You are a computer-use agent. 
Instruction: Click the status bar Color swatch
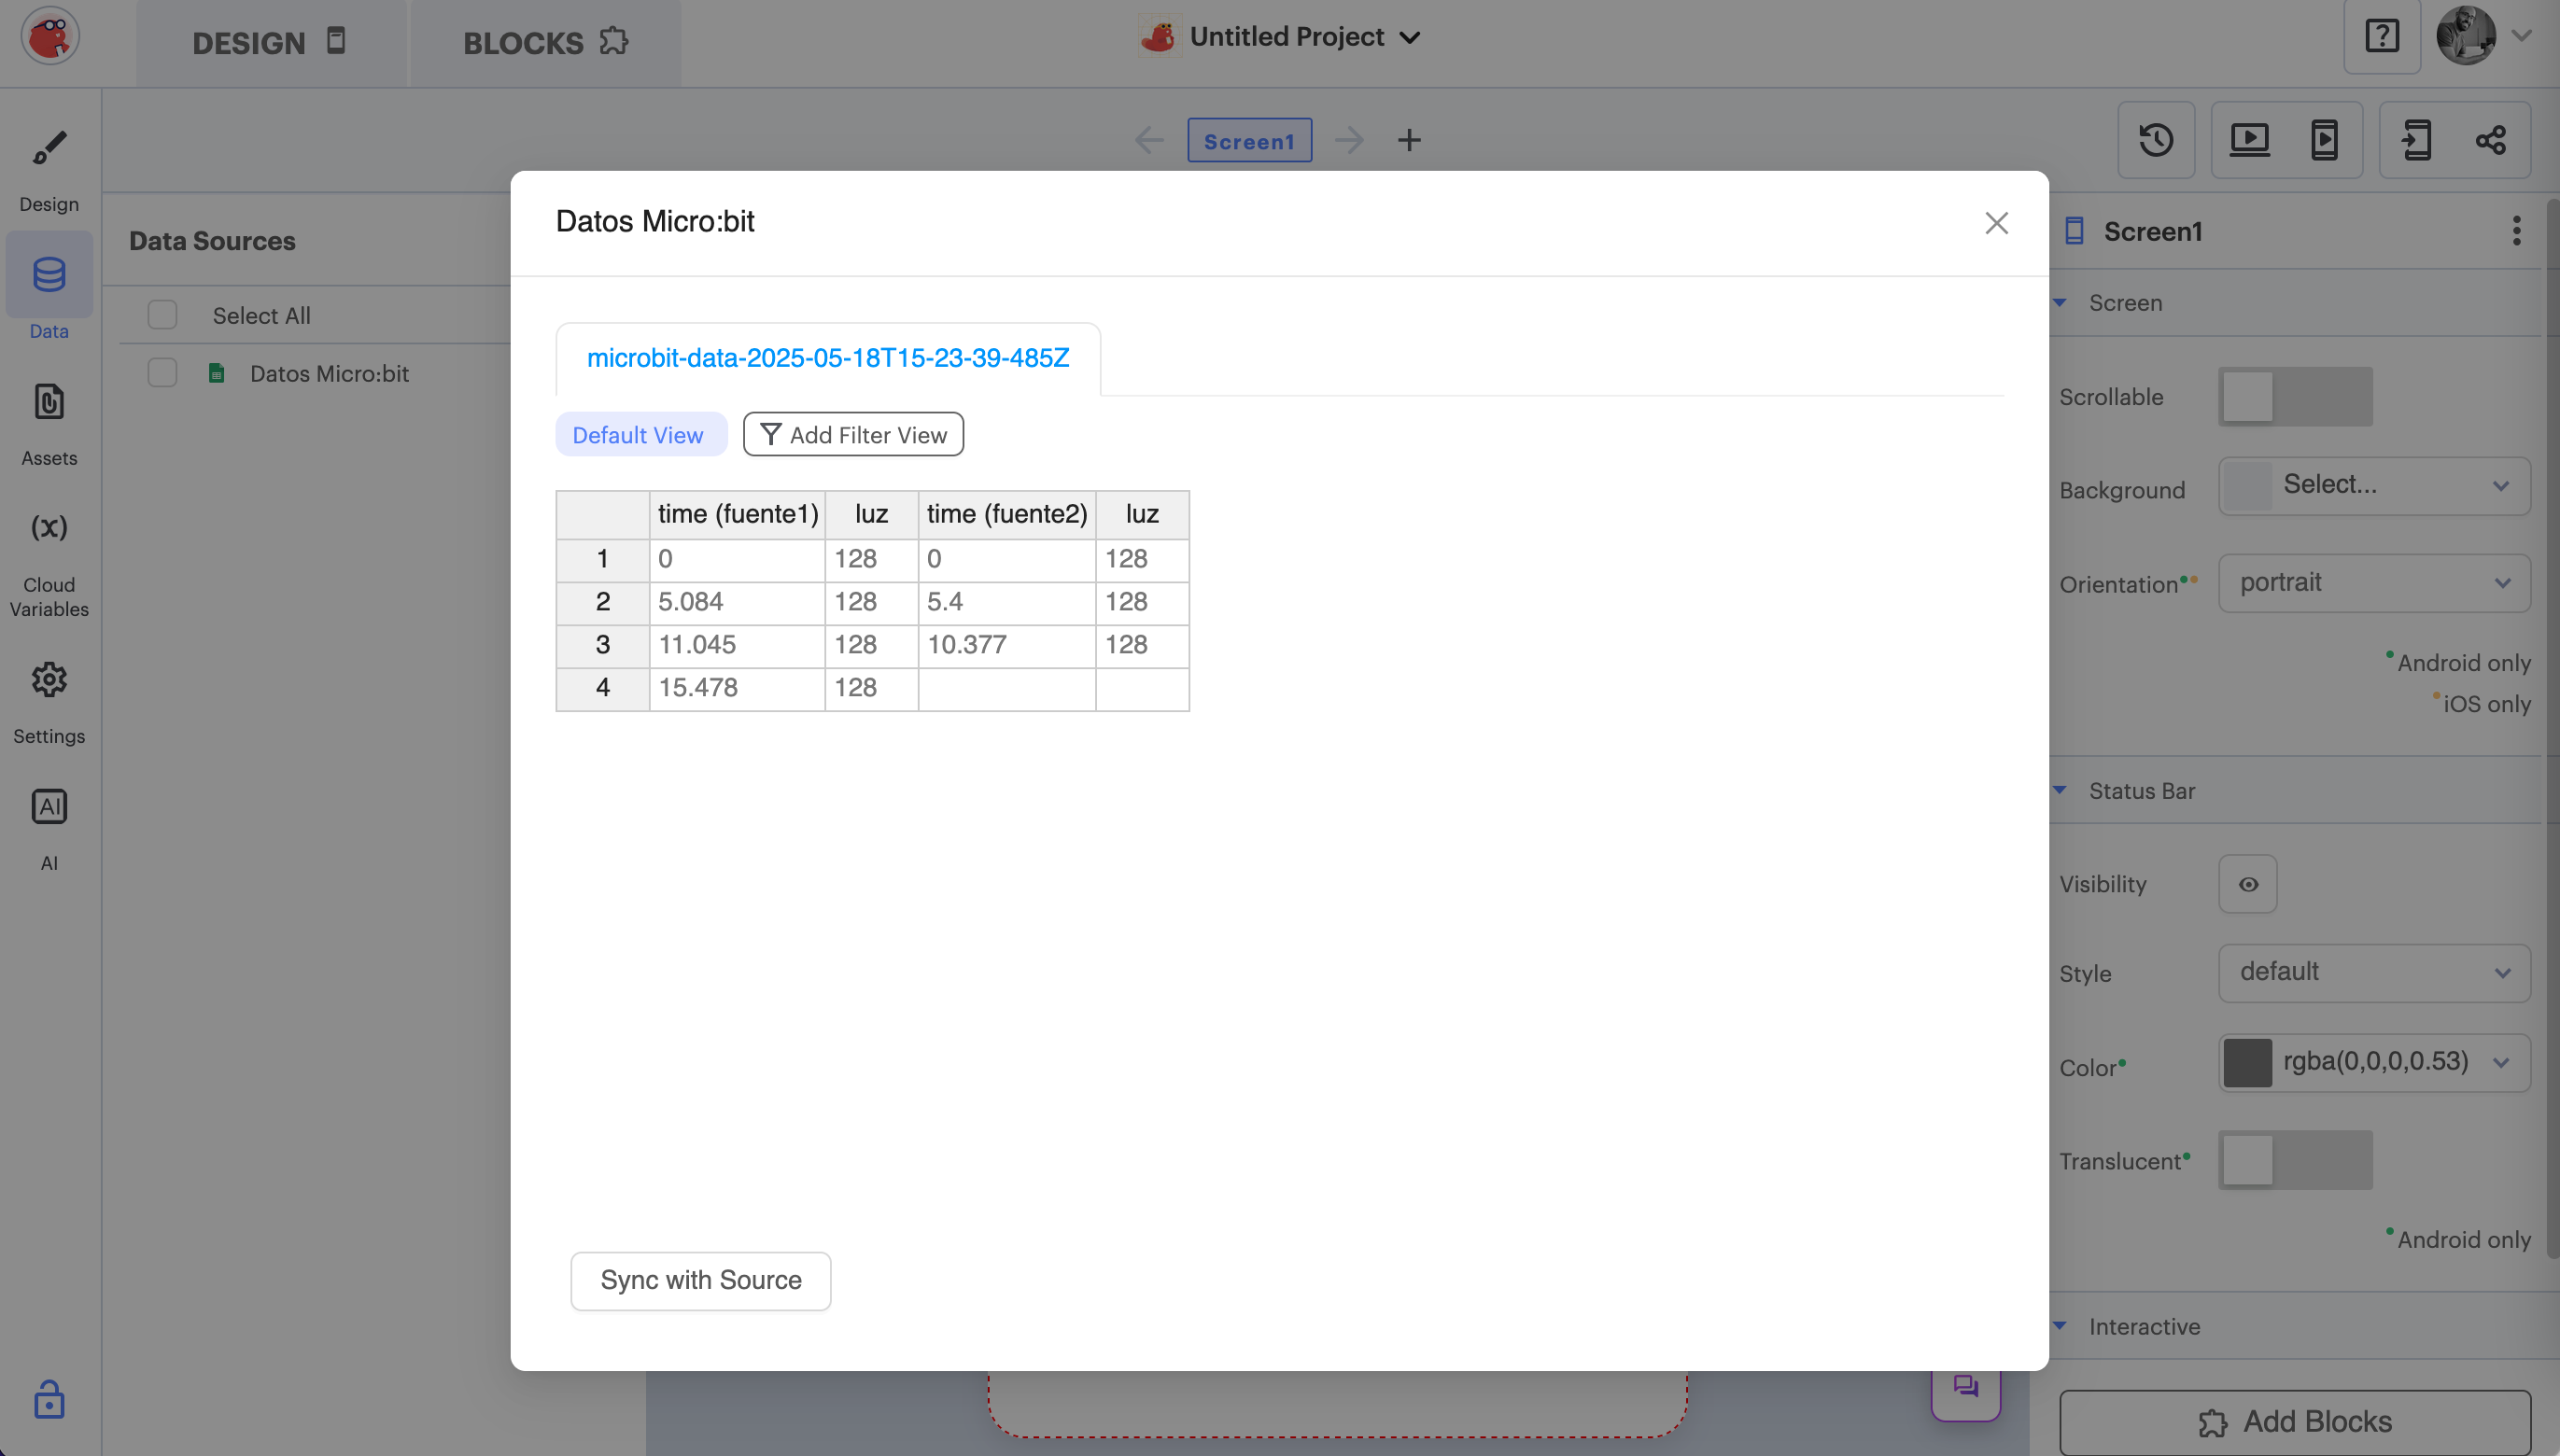coord(2248,1062)
